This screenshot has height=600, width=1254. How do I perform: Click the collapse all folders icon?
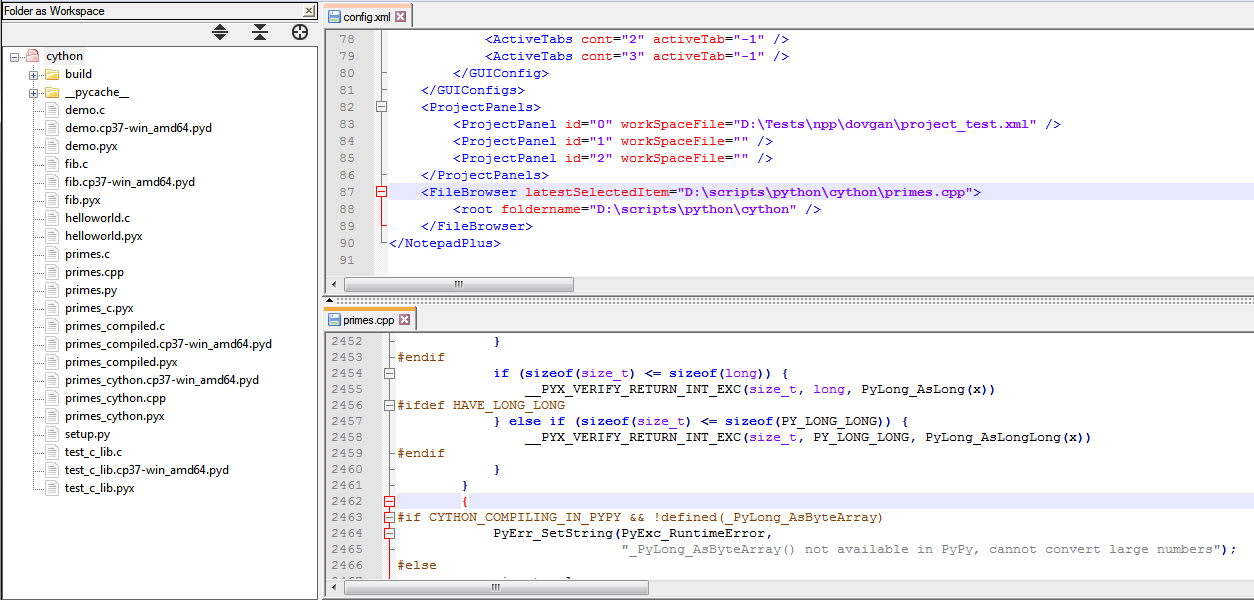tap(260, 33)
